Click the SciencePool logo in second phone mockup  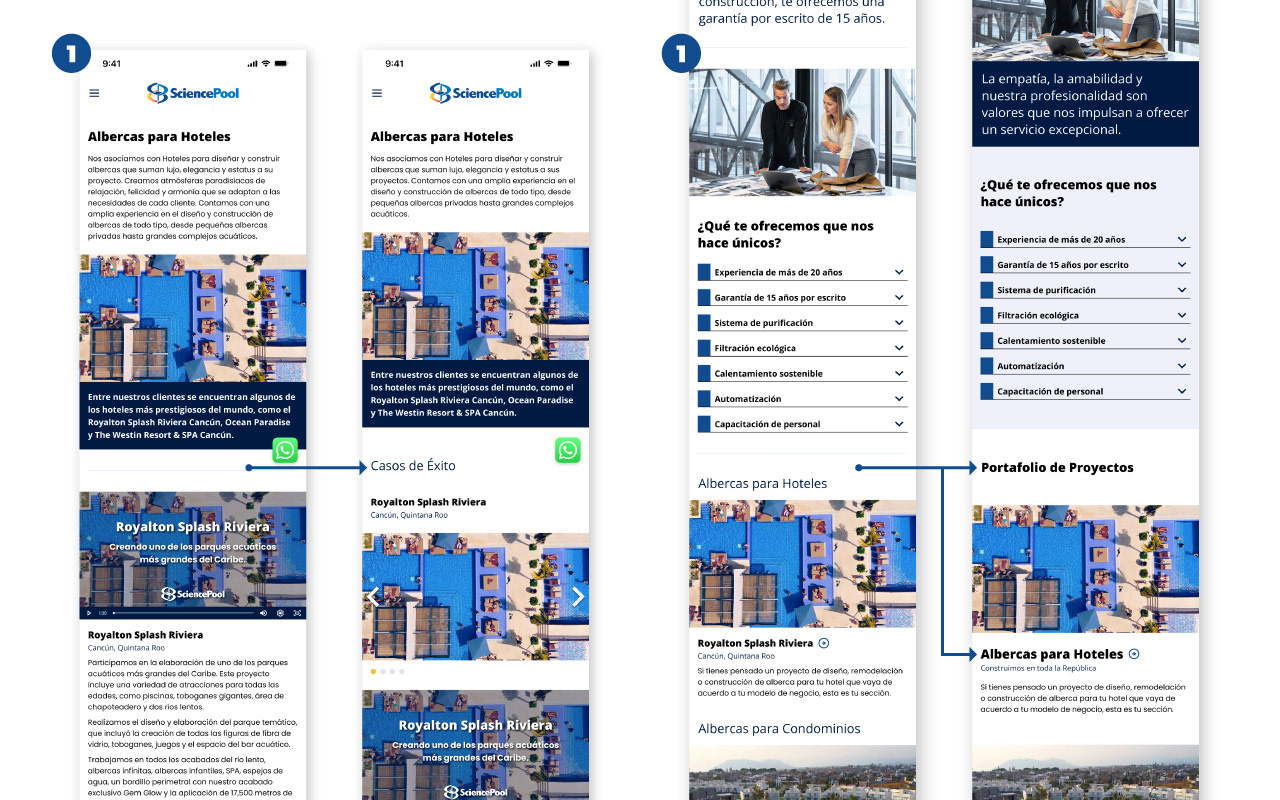coord(476,93)
